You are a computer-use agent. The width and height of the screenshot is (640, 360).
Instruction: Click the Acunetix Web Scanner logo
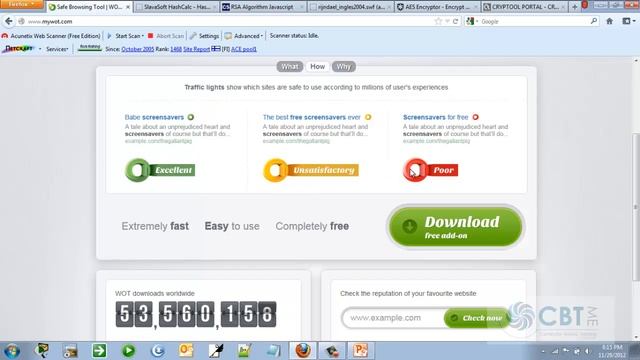coord(4,36)
